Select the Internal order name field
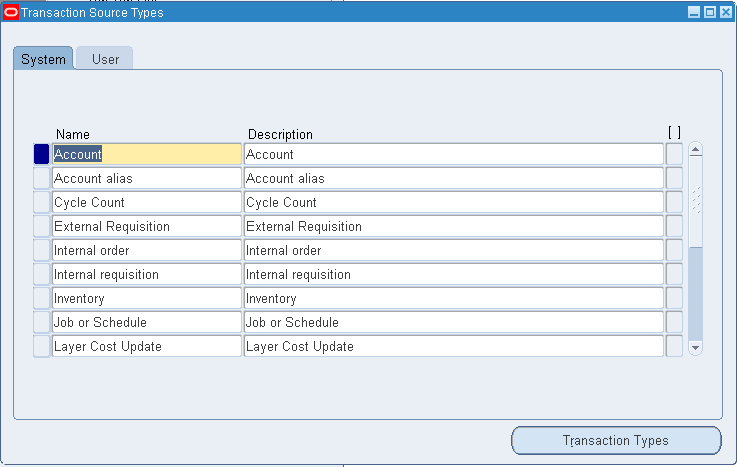Viewport: 737px width, 467px height. pyautogui.click(x=146, y=250)
